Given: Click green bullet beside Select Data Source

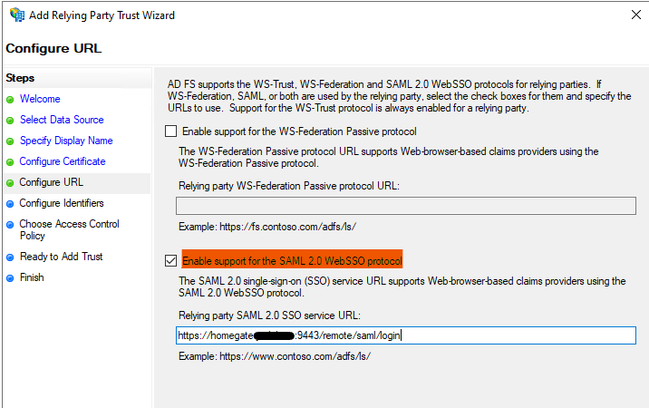Looking at the screenshot, I should (x=10, y=120).
